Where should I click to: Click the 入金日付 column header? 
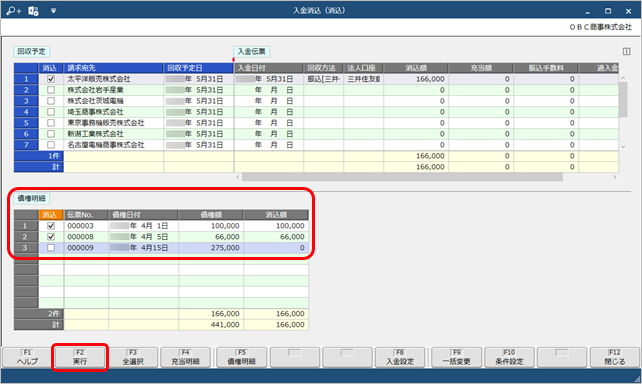coord(269,68)
